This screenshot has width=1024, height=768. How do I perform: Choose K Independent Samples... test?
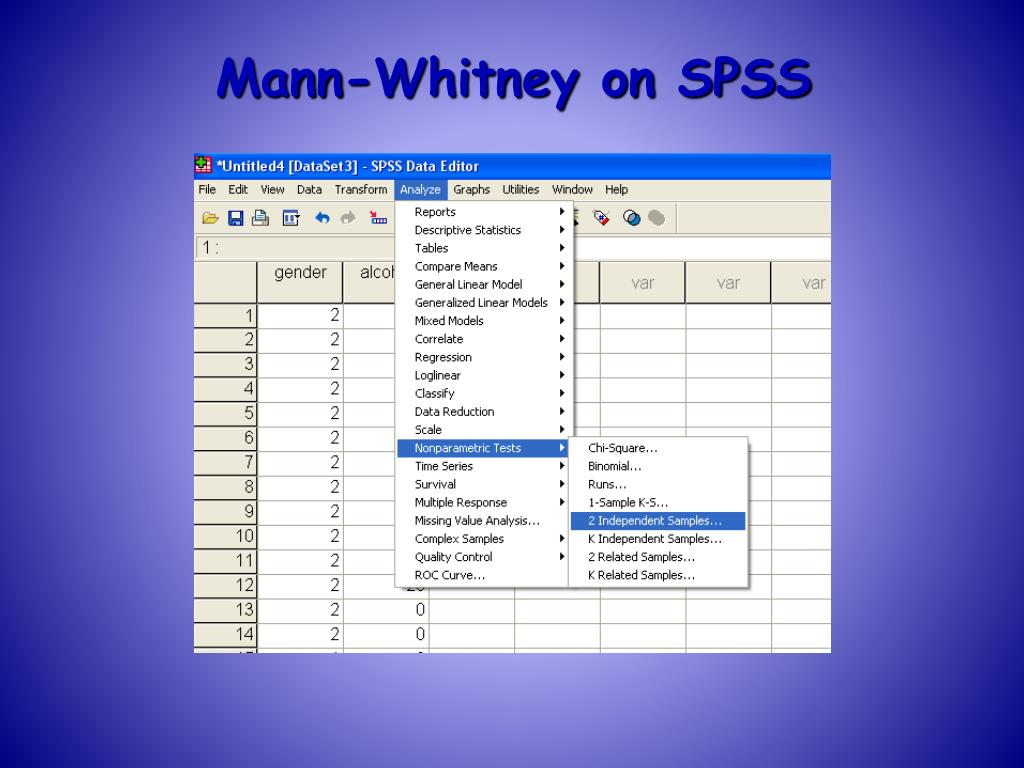pos(658,539)
